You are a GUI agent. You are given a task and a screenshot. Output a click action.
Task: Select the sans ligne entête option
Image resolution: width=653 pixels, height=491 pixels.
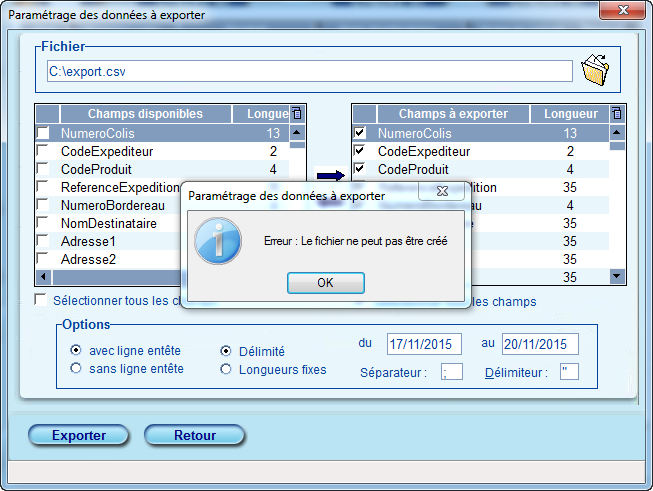76,368
